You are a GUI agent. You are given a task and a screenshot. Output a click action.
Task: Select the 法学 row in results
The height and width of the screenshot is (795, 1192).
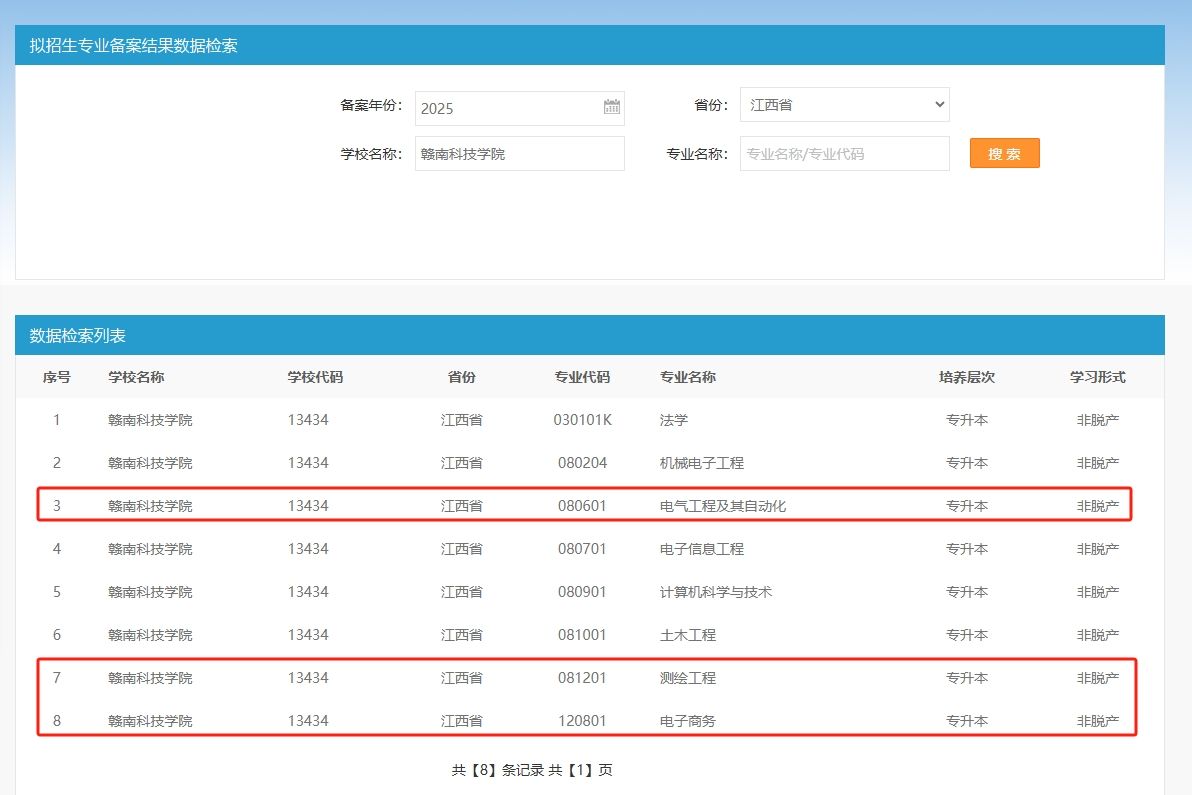(x=674, y=420)
